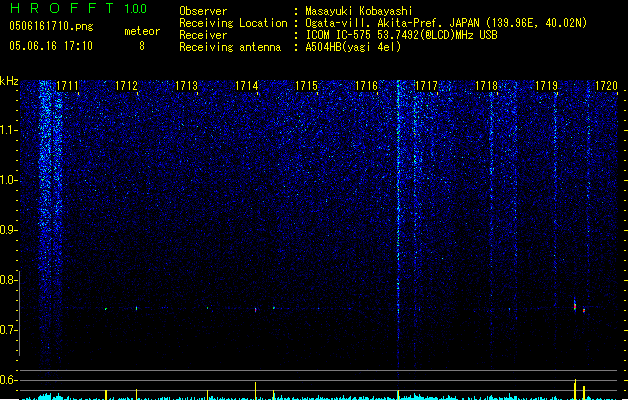Click the 1.0 kHz axis label
This screenshot has height=400, width=629.
click(x=8, y=180)
